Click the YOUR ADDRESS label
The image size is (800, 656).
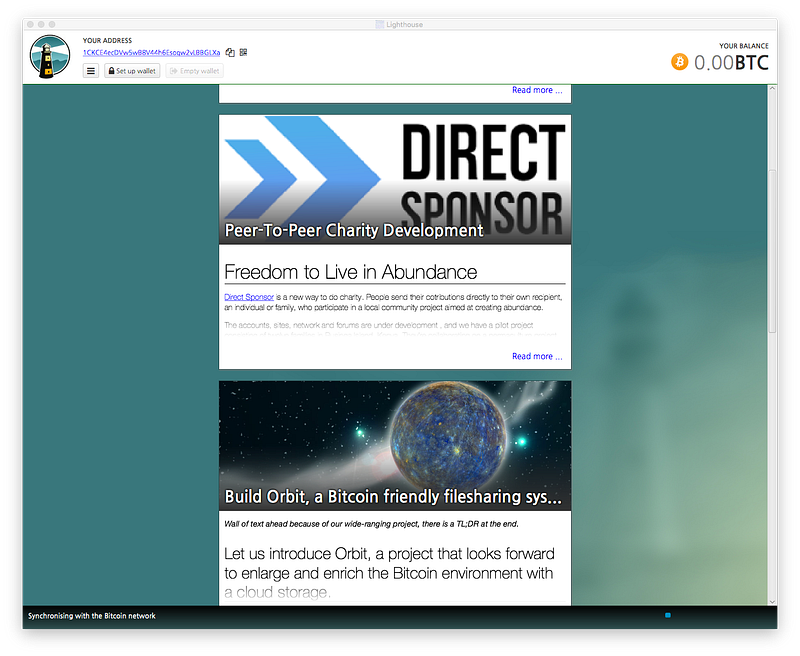(x=107, y=40)
